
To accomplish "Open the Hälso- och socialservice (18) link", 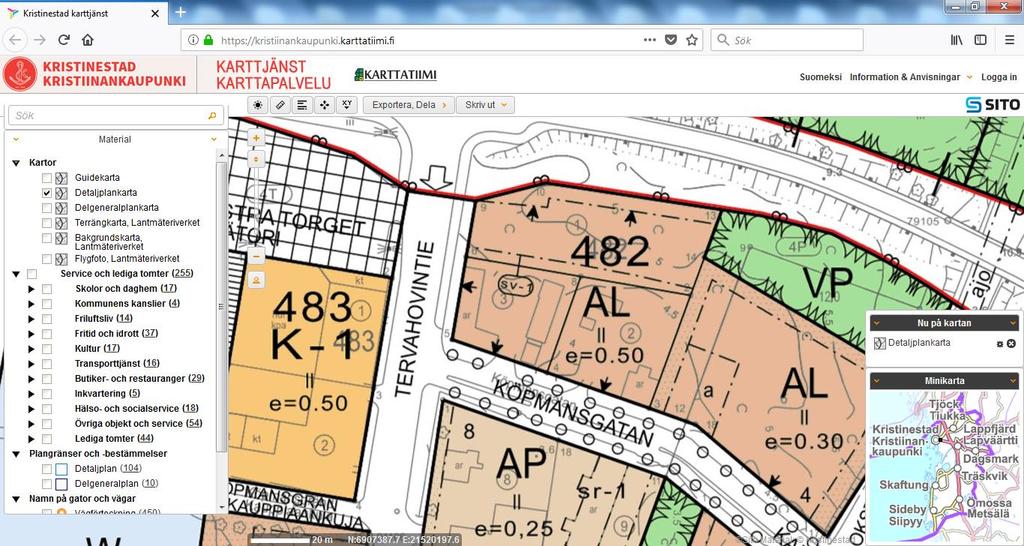I will (x=190, y=409).
